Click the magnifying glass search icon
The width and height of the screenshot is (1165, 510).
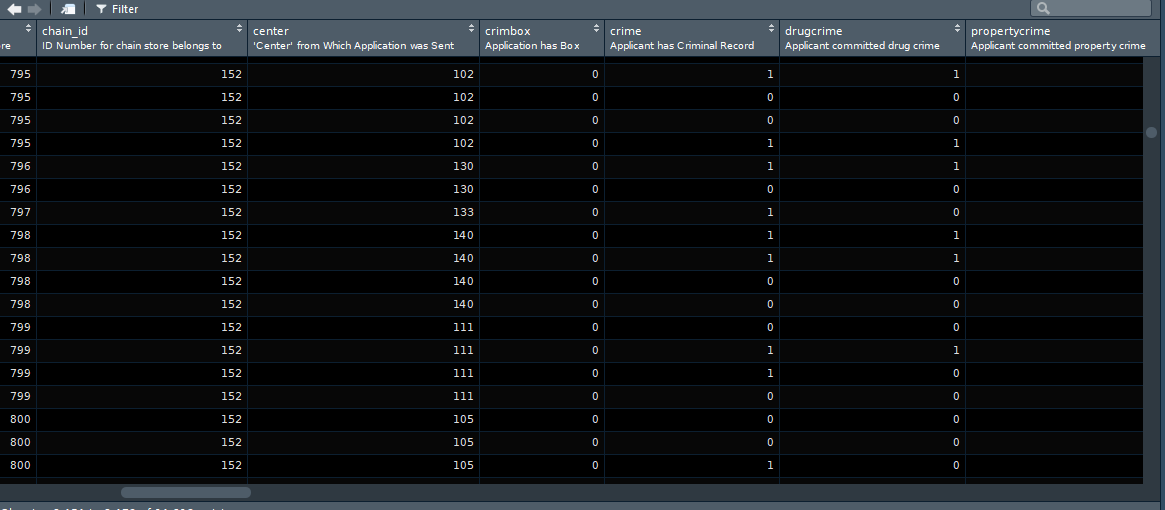click(x=1044, y=9)
